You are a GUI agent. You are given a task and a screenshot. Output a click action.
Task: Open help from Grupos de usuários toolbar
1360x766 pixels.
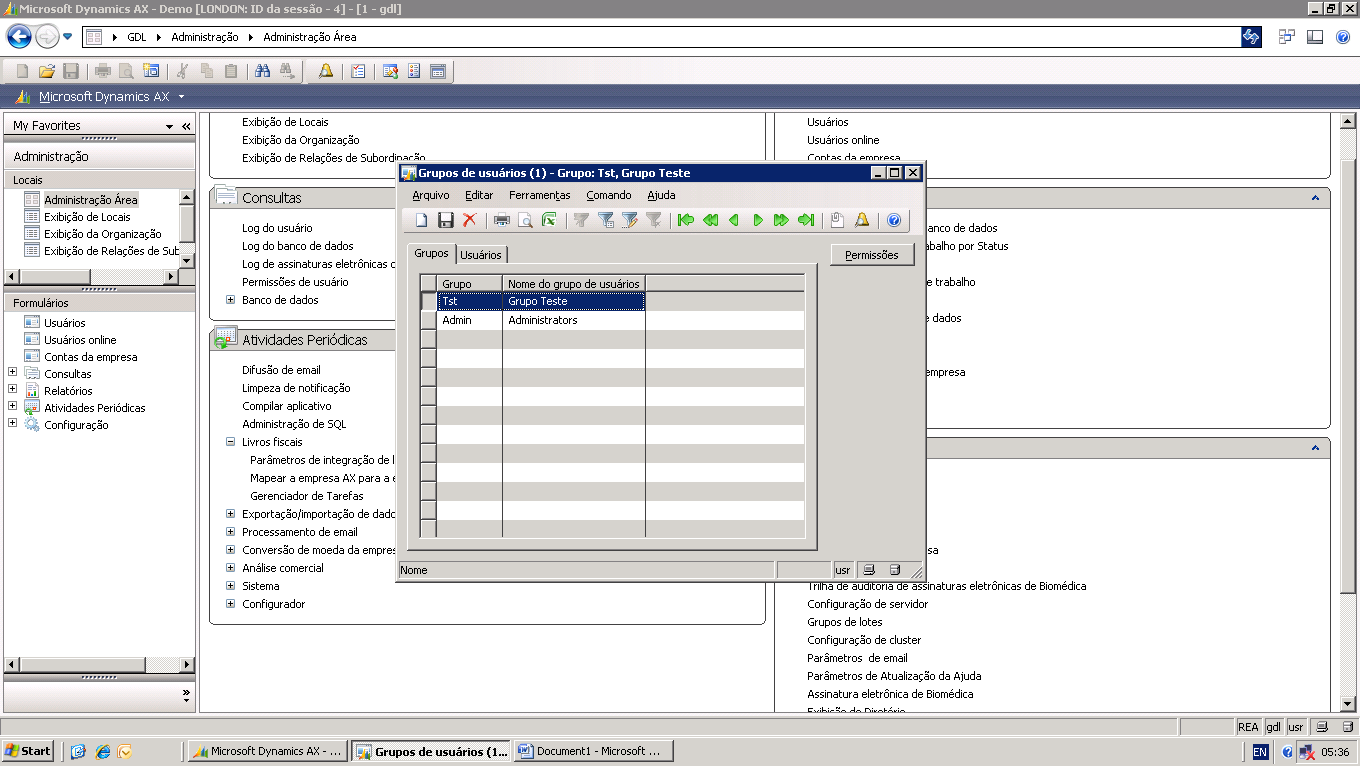click(x=894, y=220)
